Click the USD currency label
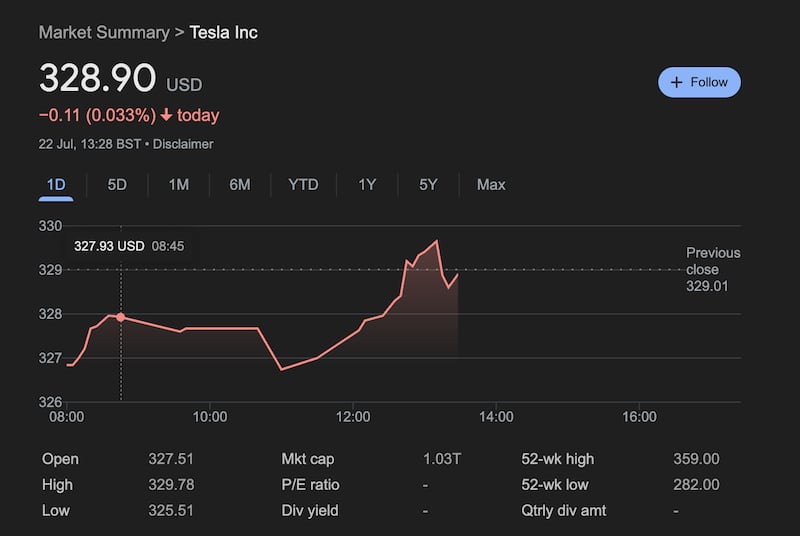800x536 pixels. click(x=184, y=85)
